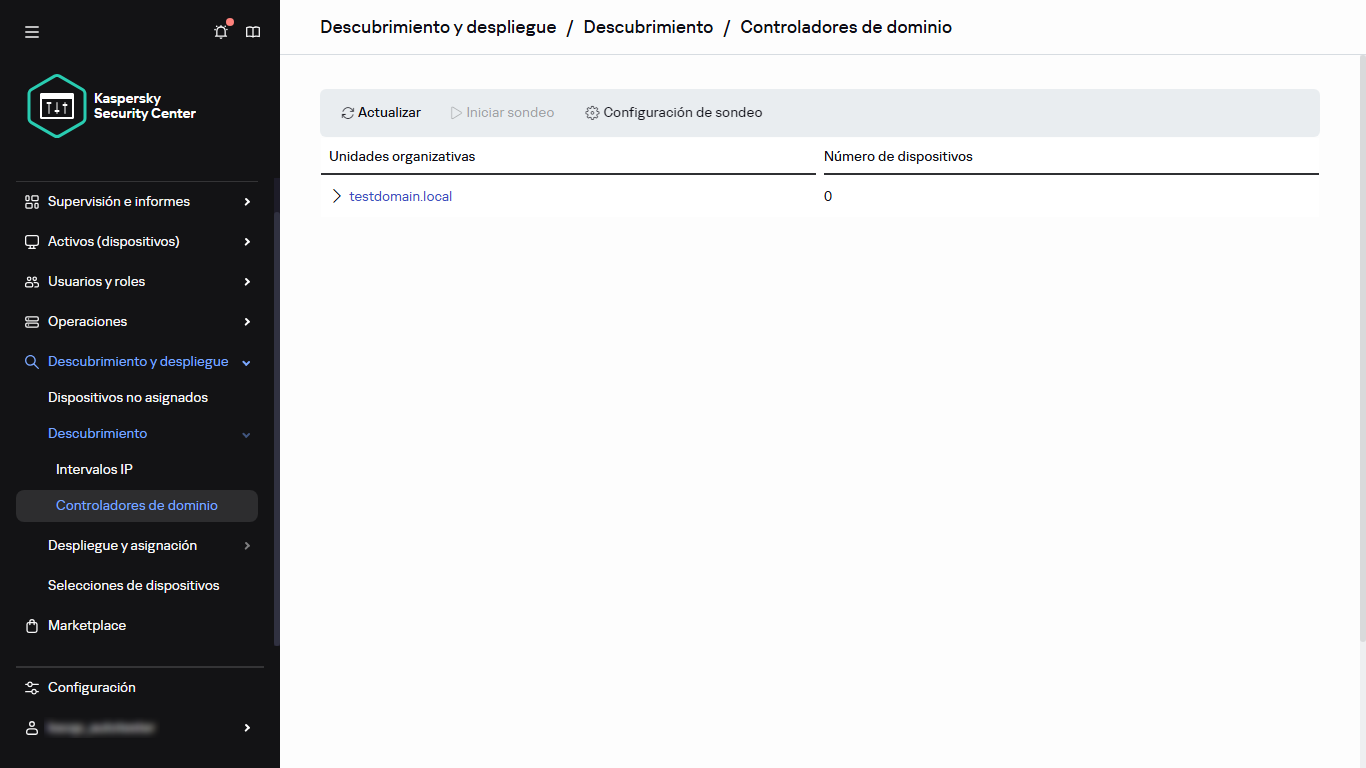
Task: Click the blurred user account name
Action: tap(101, 728)
